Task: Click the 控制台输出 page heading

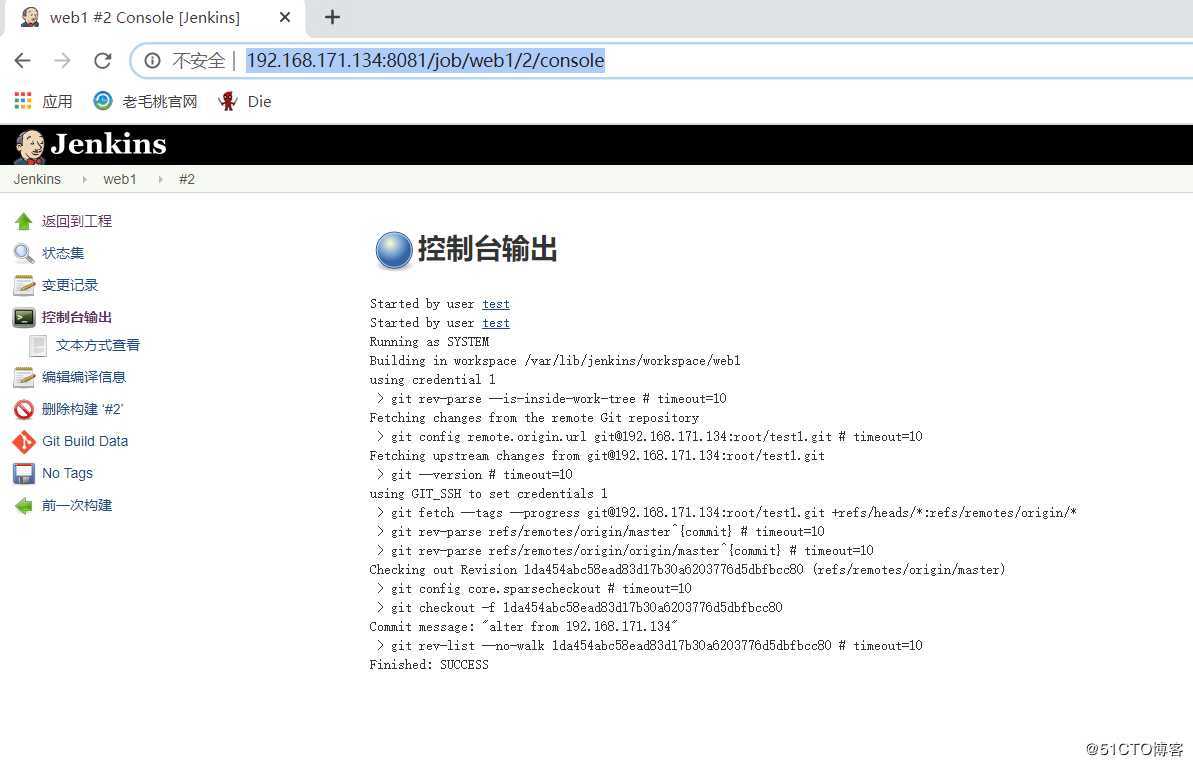Action: pos(487,249)
